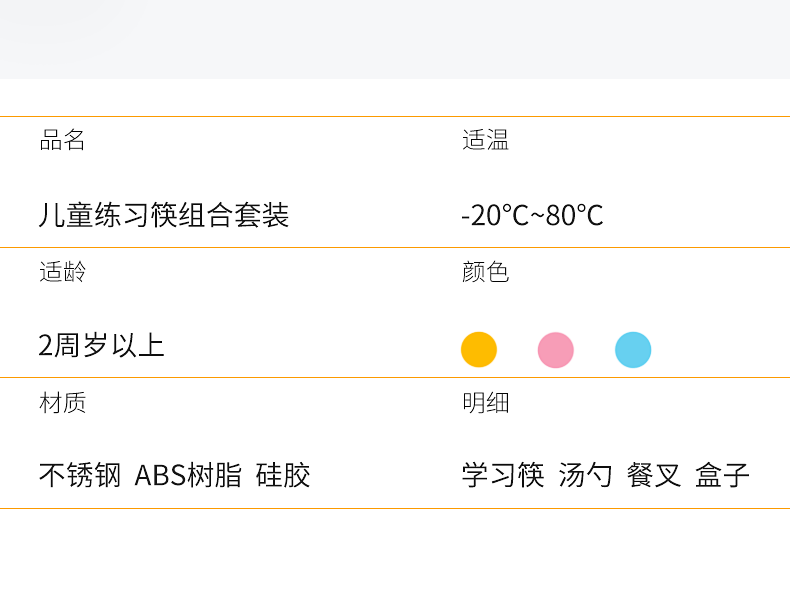This screenshot has width=790, height=591.
Task: Click the gray banner at the top
Action: 395,39
